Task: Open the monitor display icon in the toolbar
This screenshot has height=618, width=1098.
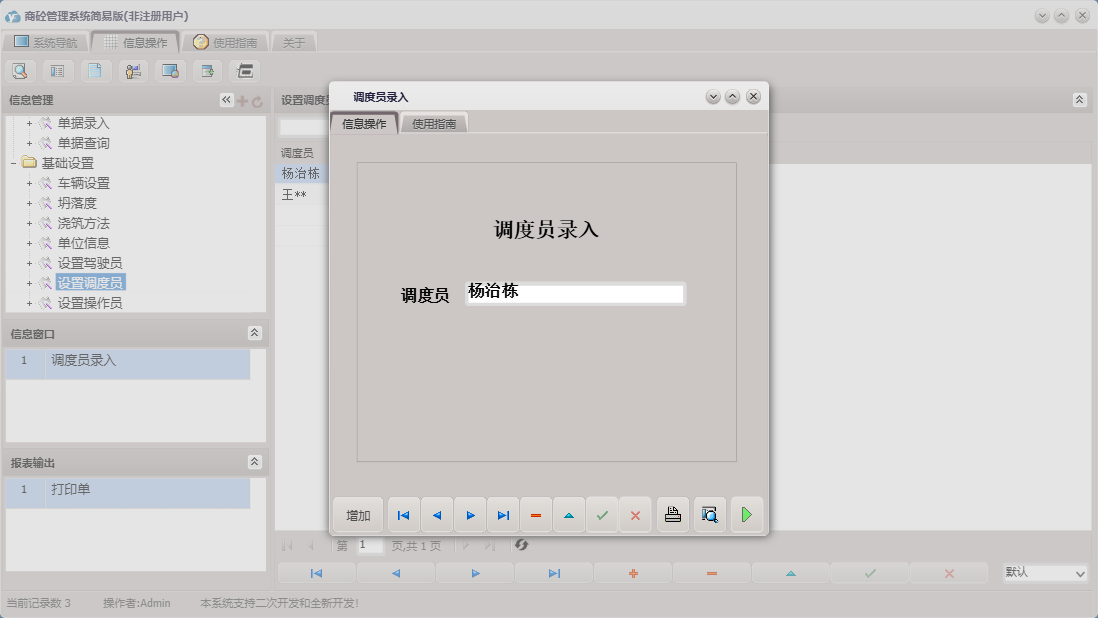Action: pos(169,70)
